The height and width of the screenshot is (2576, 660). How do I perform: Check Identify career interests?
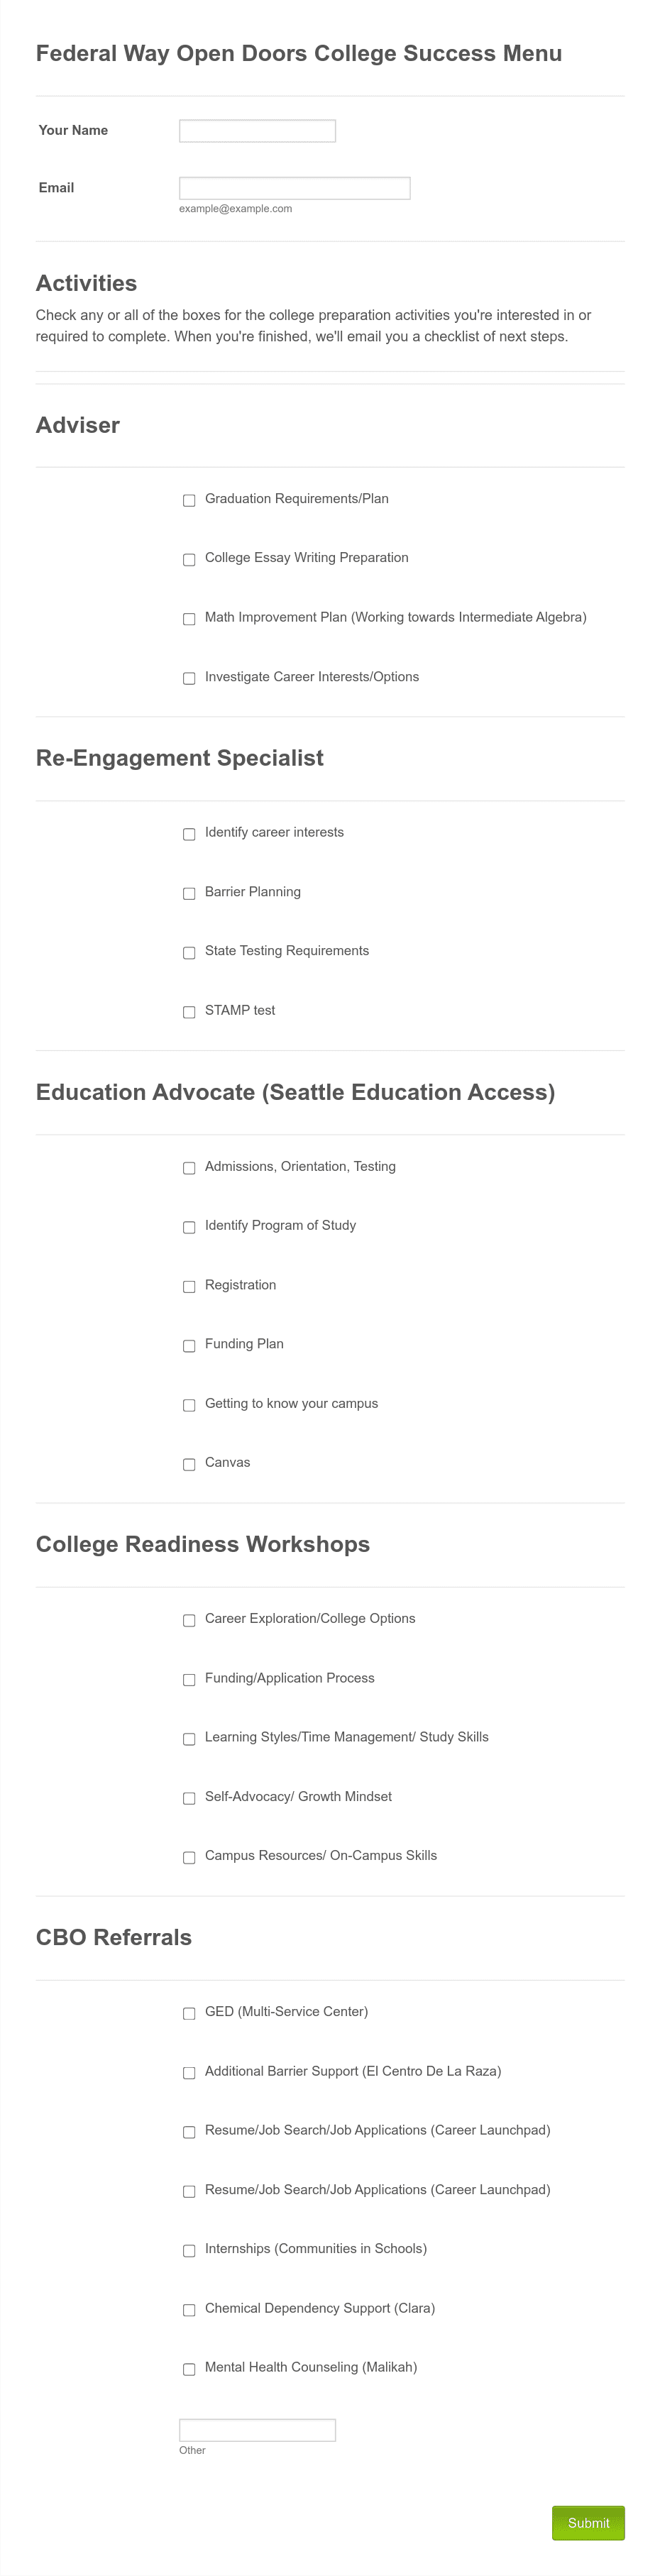point(189,834)
